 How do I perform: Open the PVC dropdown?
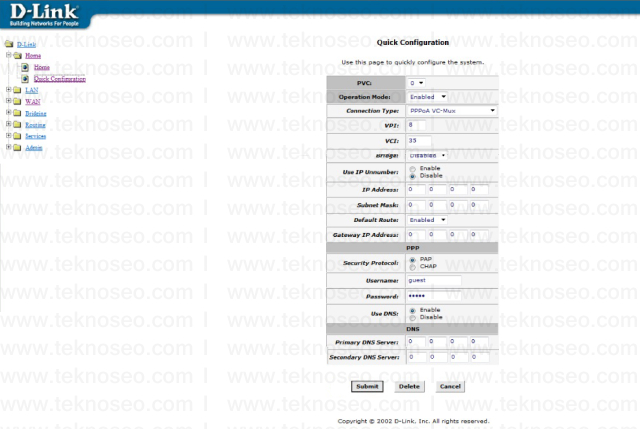click(x=416, y=83)
